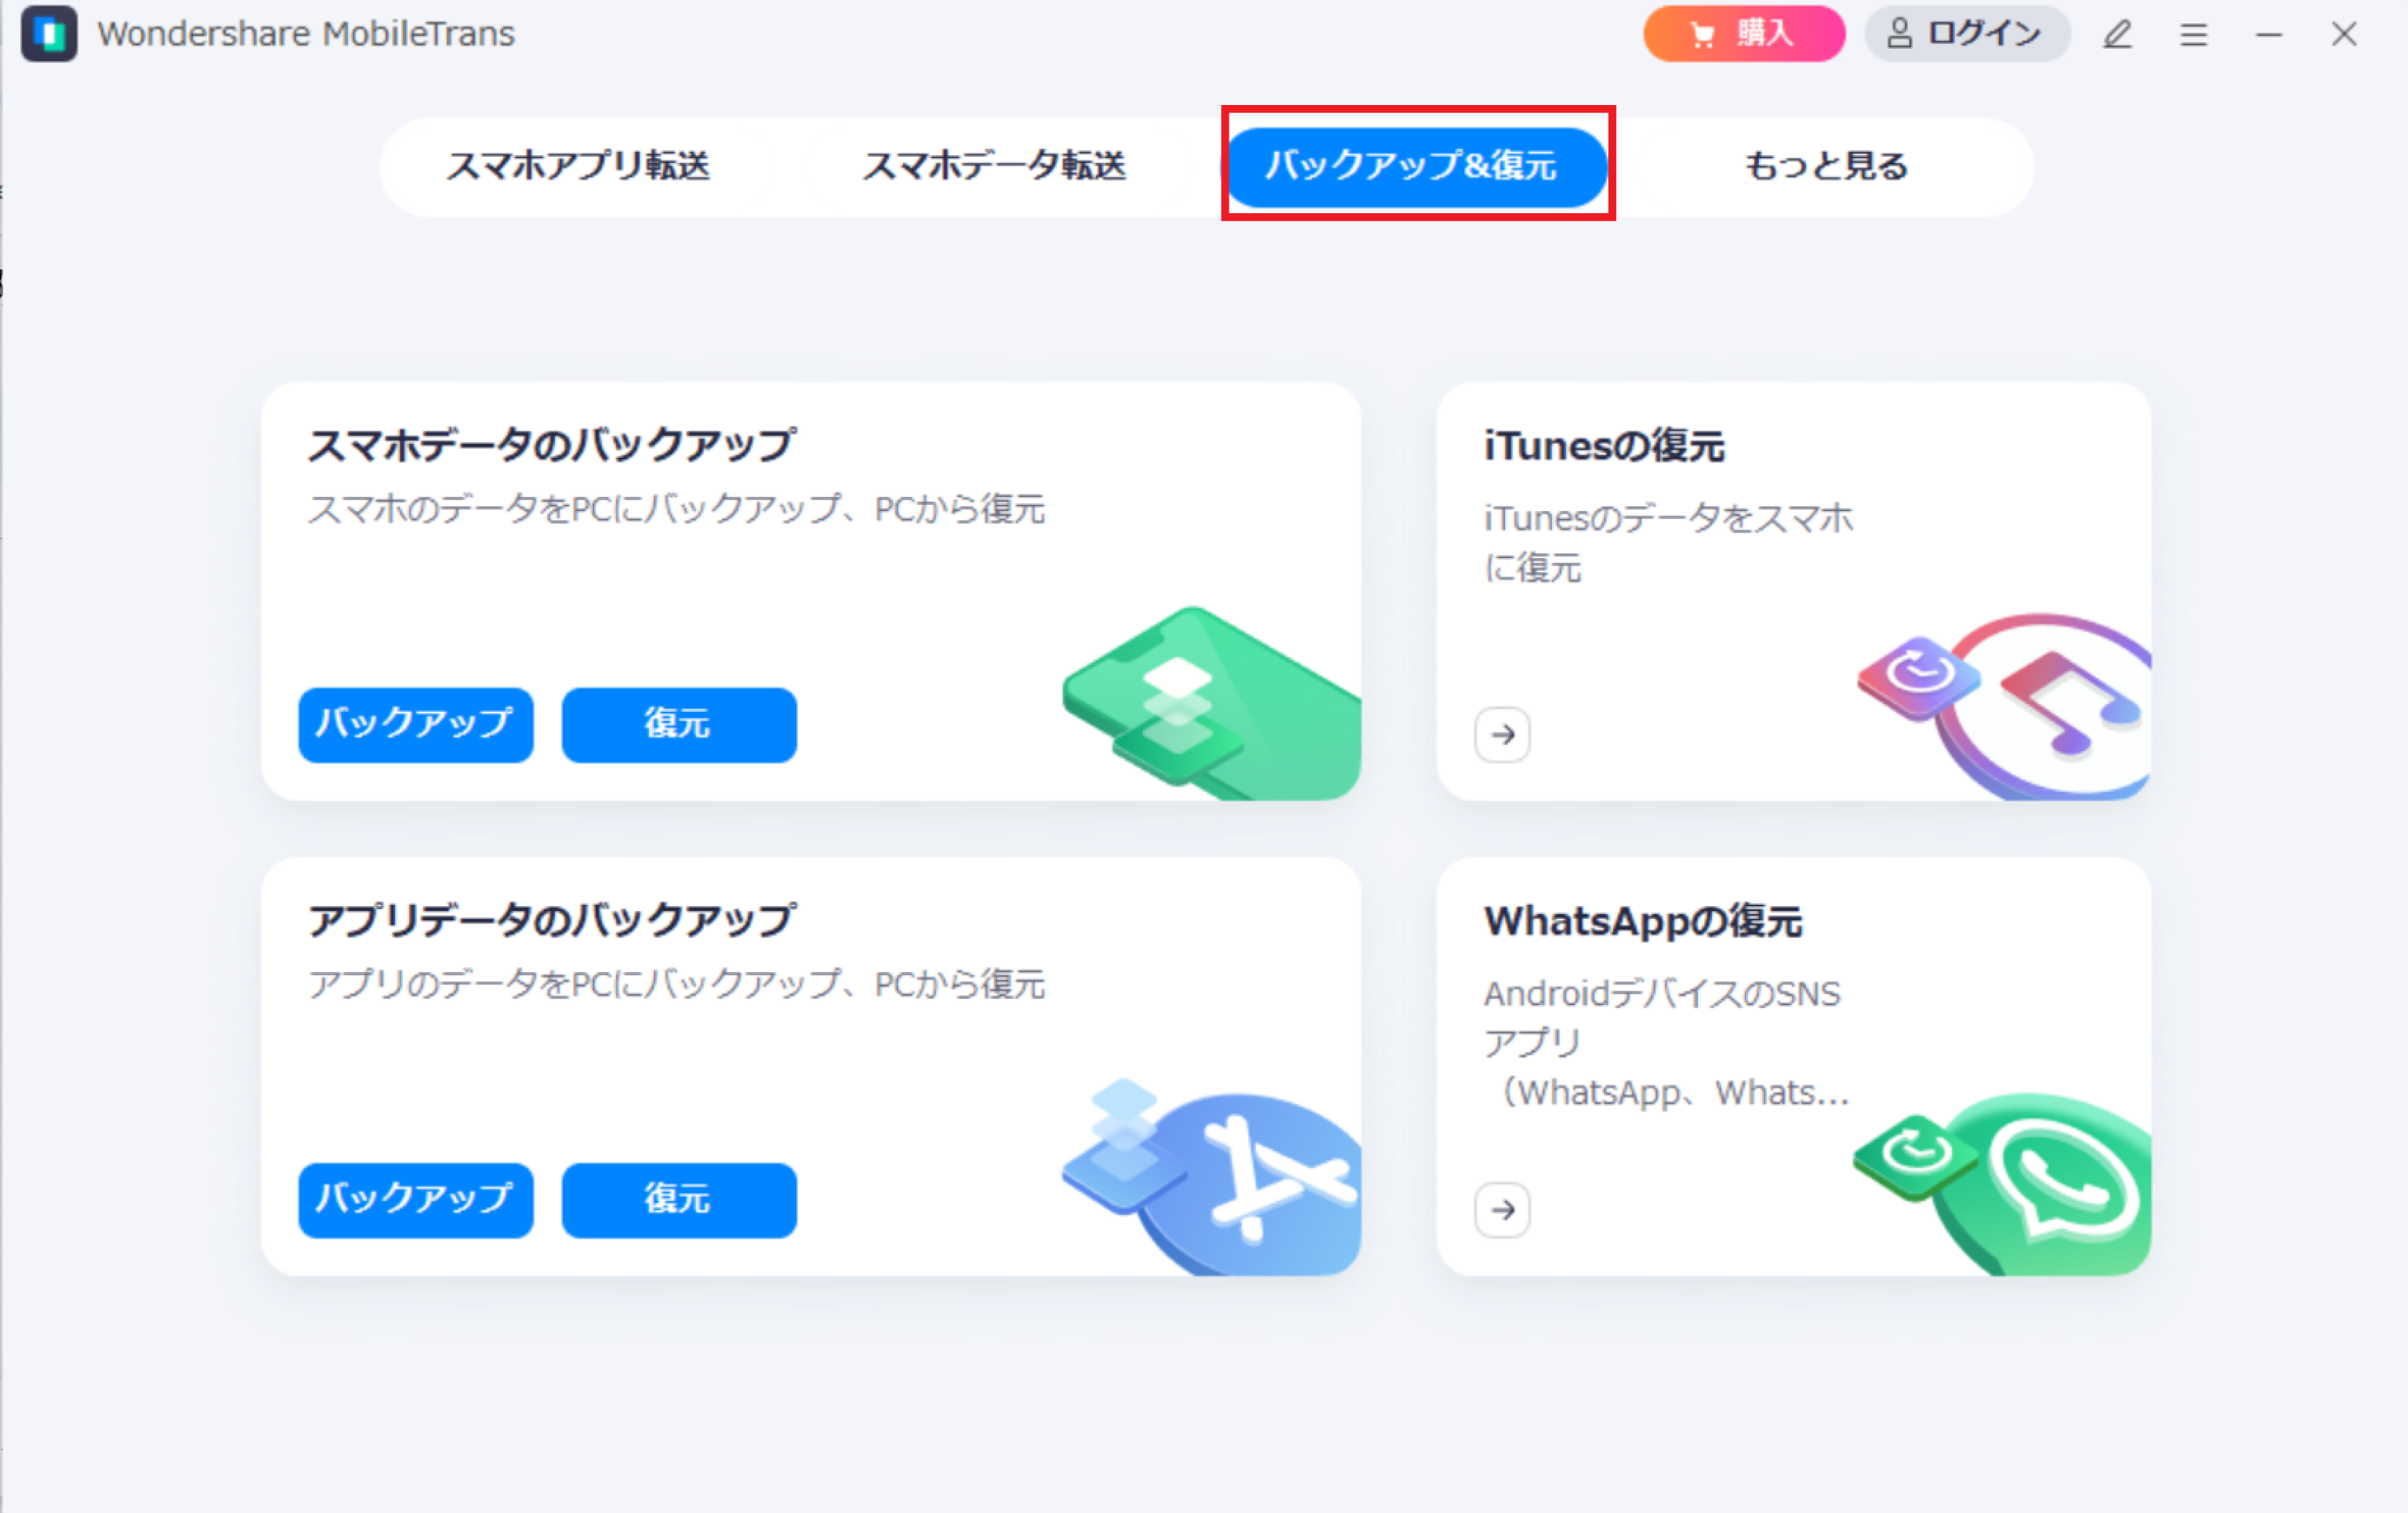Click the AndroidデバイスのSNSアプリ description
2408x1513 pixels.
point(1666,1043)
